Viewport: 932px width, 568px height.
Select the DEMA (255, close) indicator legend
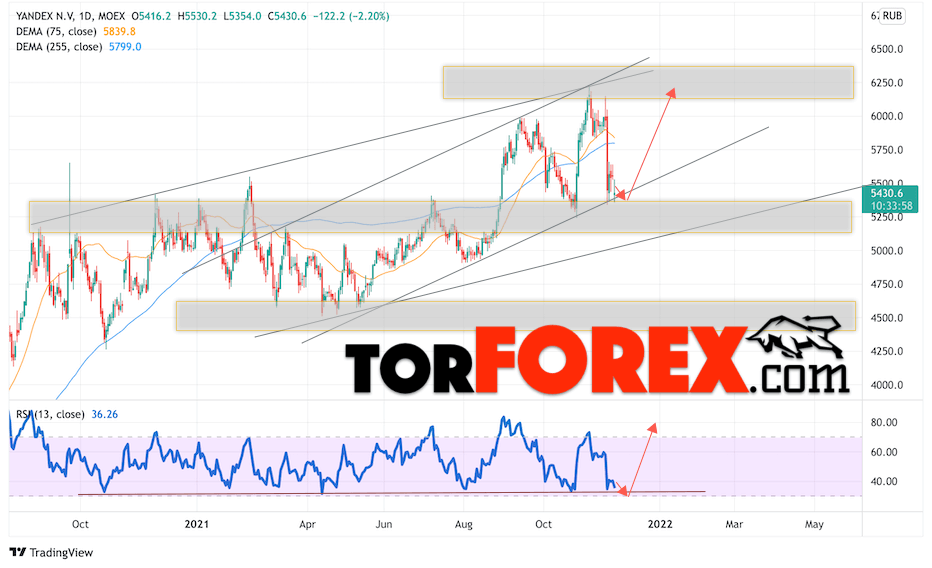pos(59,47)
